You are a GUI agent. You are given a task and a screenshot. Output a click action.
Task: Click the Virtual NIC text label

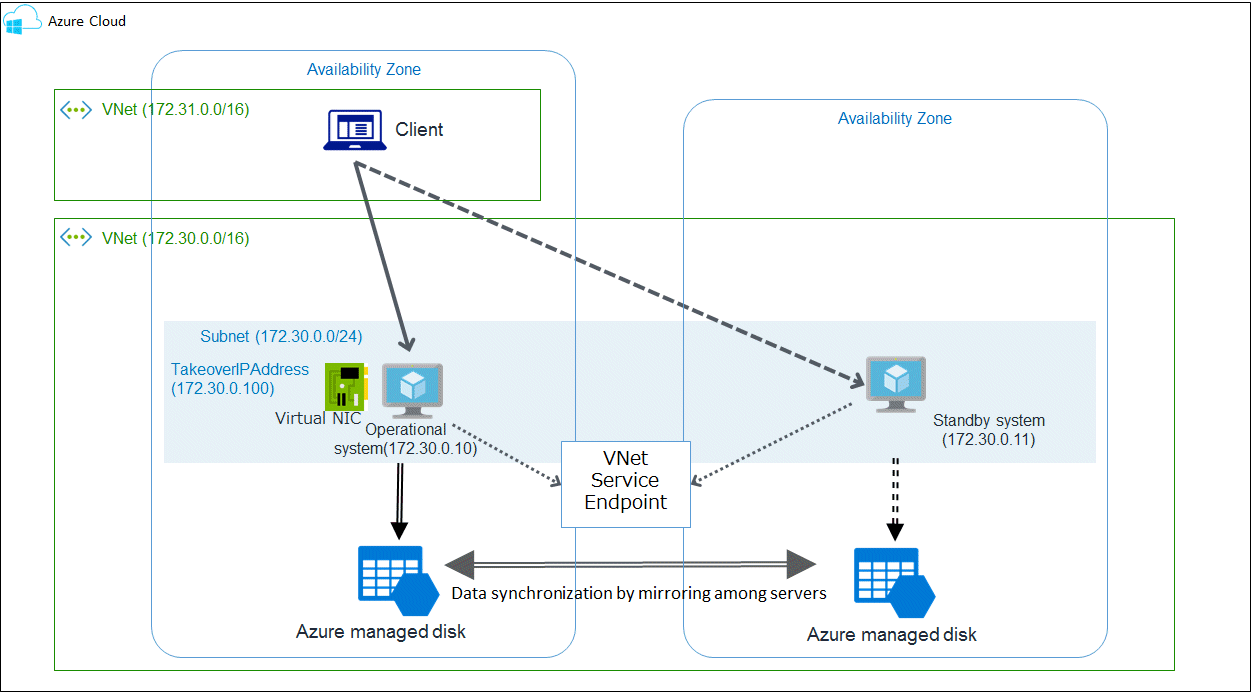[318, 418]
